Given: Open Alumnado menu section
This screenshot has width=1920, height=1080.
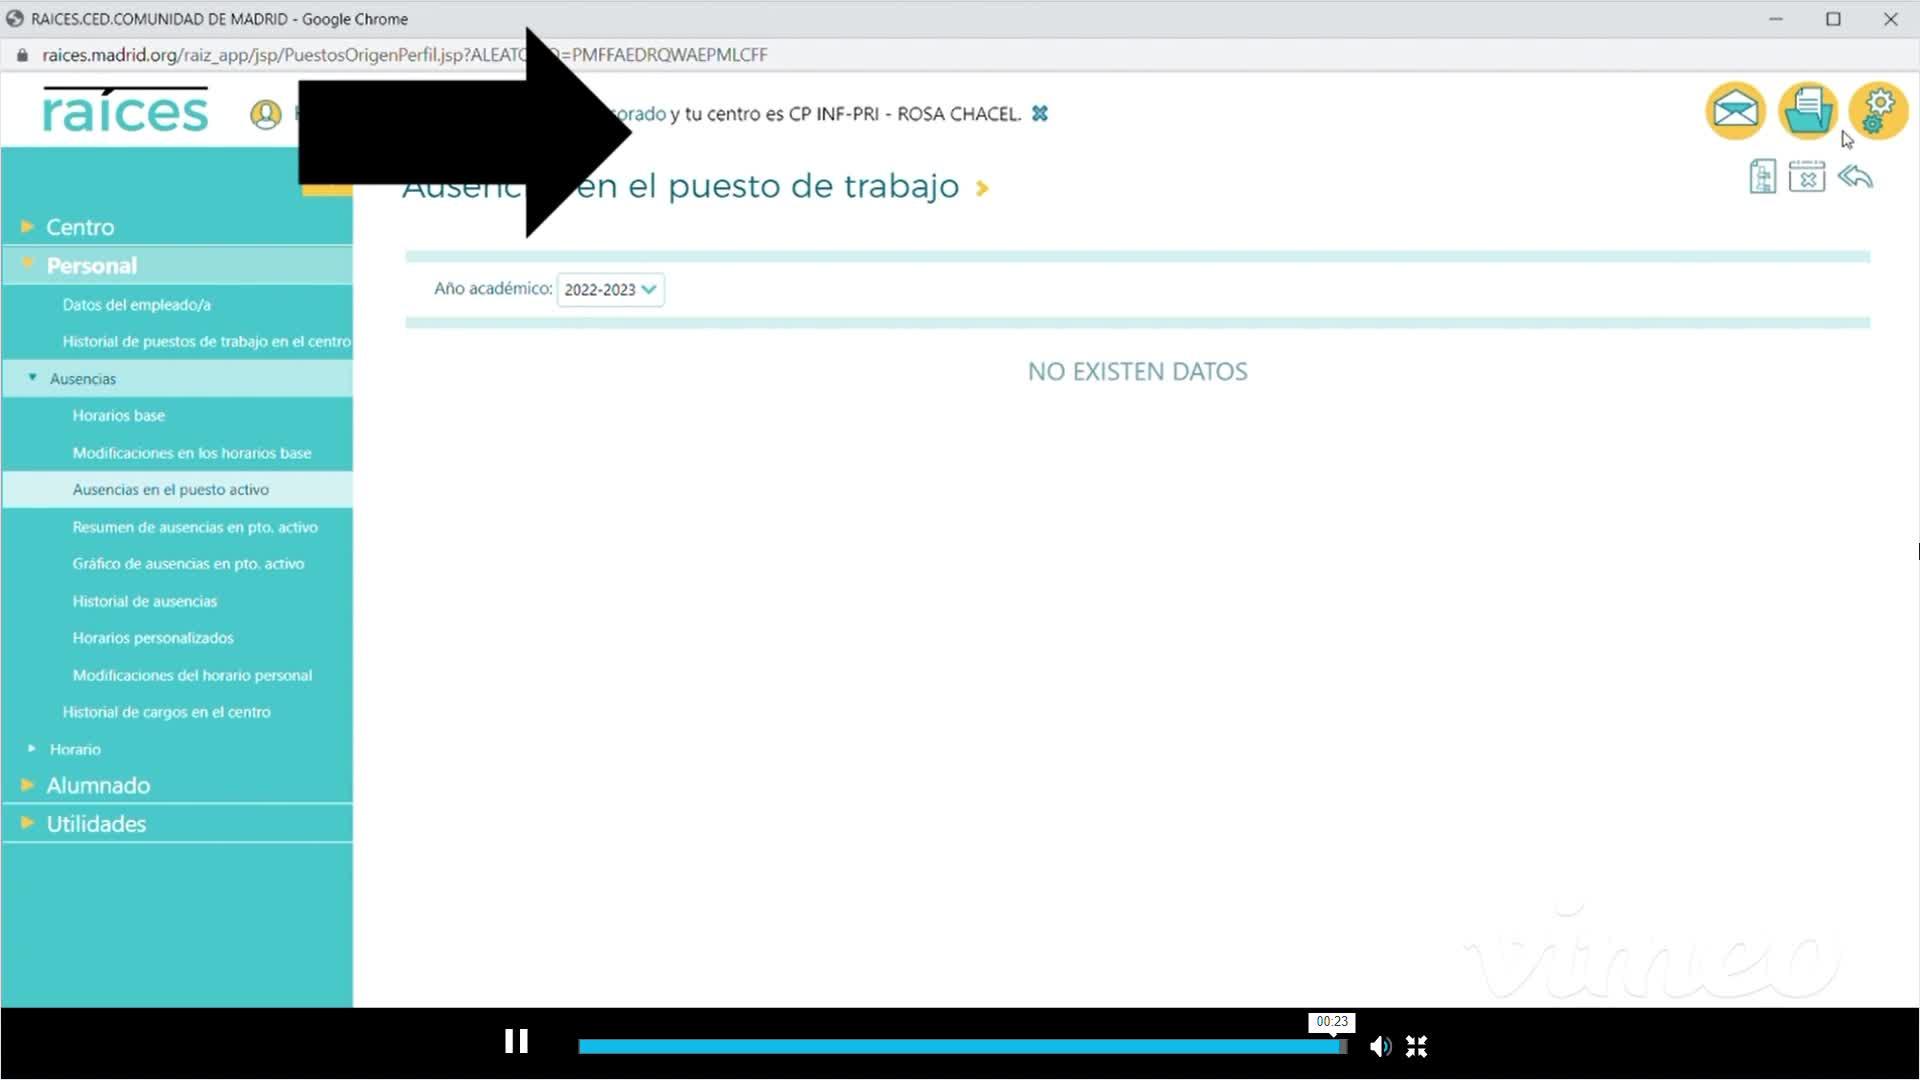Looking at the screenshot, I should coord(98,785).
